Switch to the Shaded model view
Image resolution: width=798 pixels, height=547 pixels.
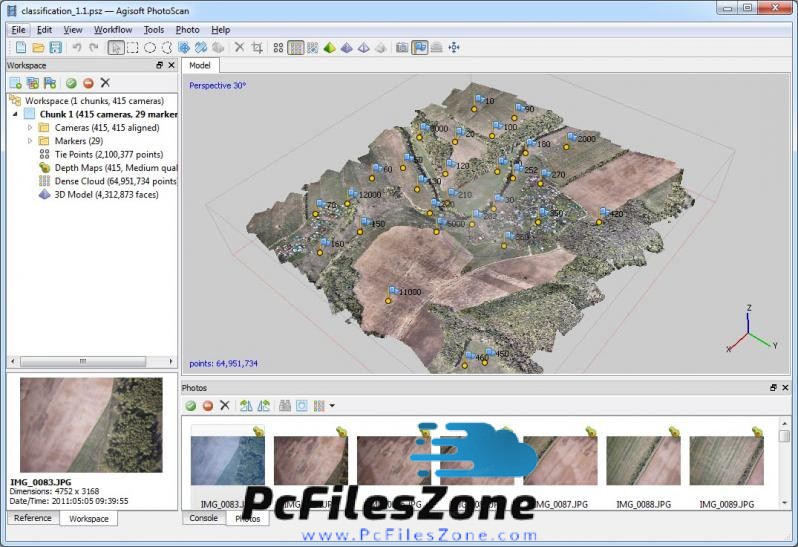[329, 48]
